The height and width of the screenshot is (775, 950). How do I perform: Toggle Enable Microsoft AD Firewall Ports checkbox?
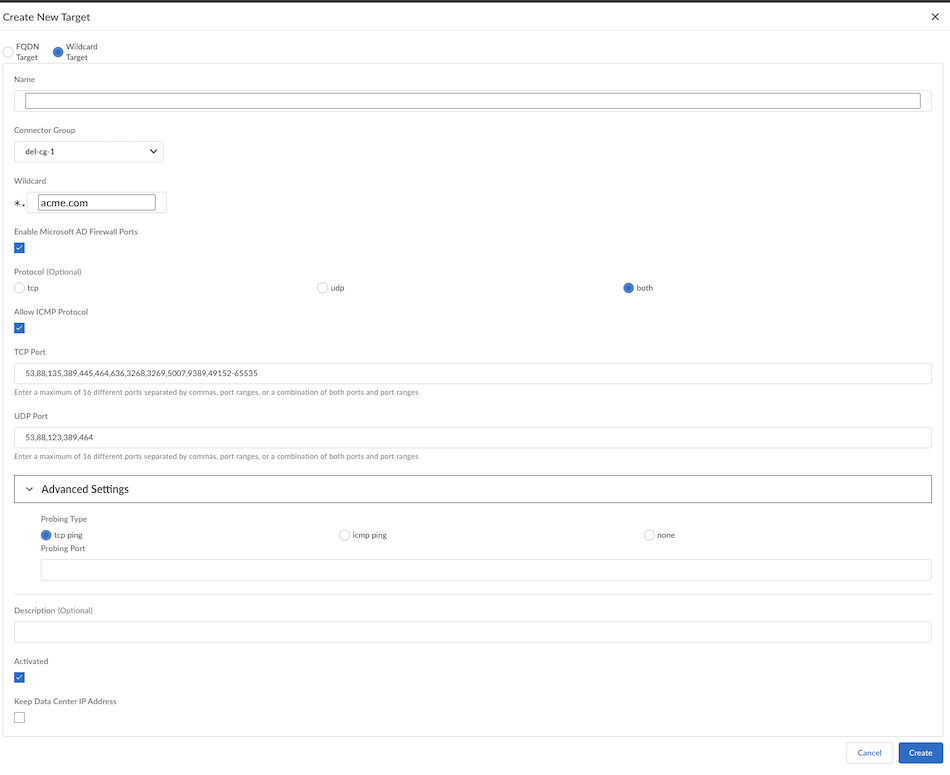pos(19,248)
